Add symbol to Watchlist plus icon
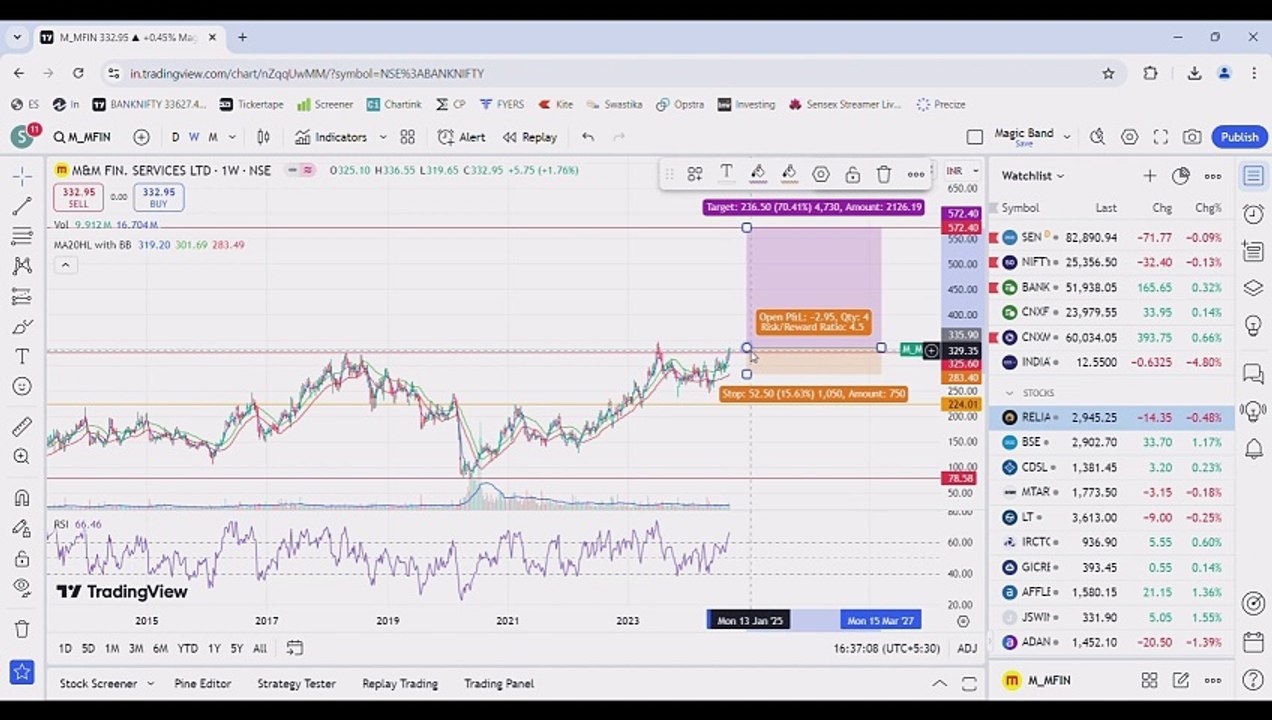 [1150, 176]
